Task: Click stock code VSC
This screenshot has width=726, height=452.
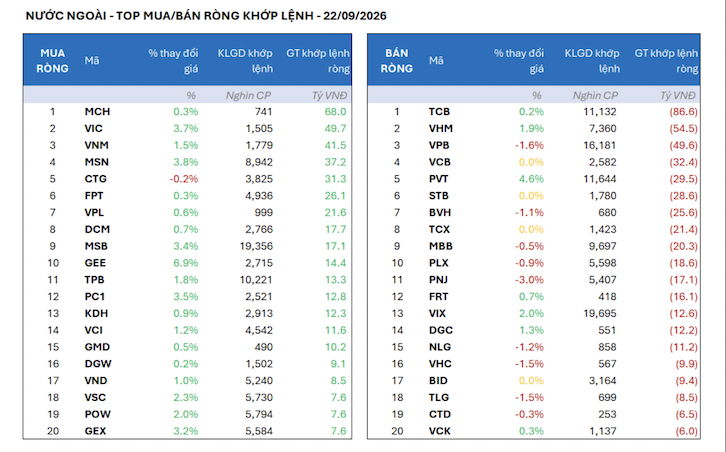Action: pos(95,397)
